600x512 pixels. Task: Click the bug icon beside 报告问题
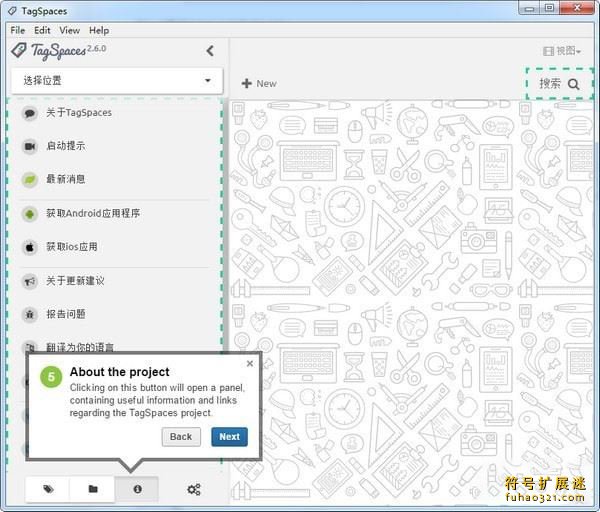[x=29, y=315]
